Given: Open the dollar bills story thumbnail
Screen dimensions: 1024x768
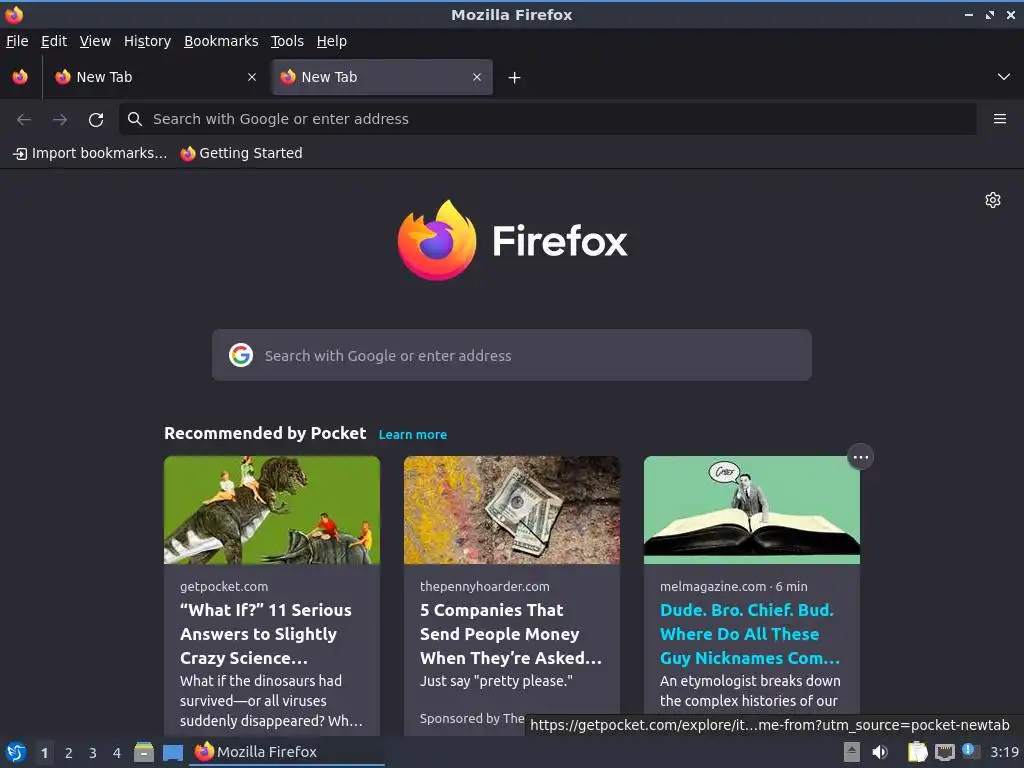Looking at the screenshot, I should [511, 510].
